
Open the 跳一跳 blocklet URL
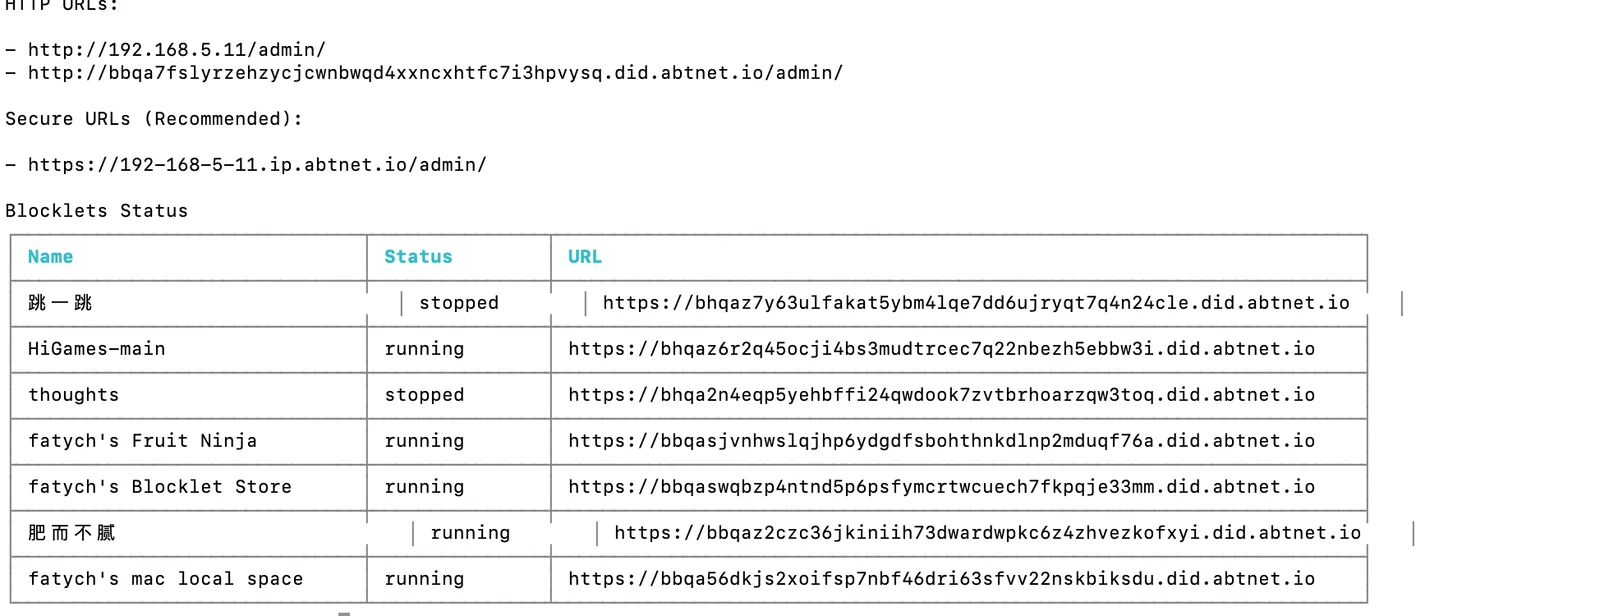click(x=976, y=303)
